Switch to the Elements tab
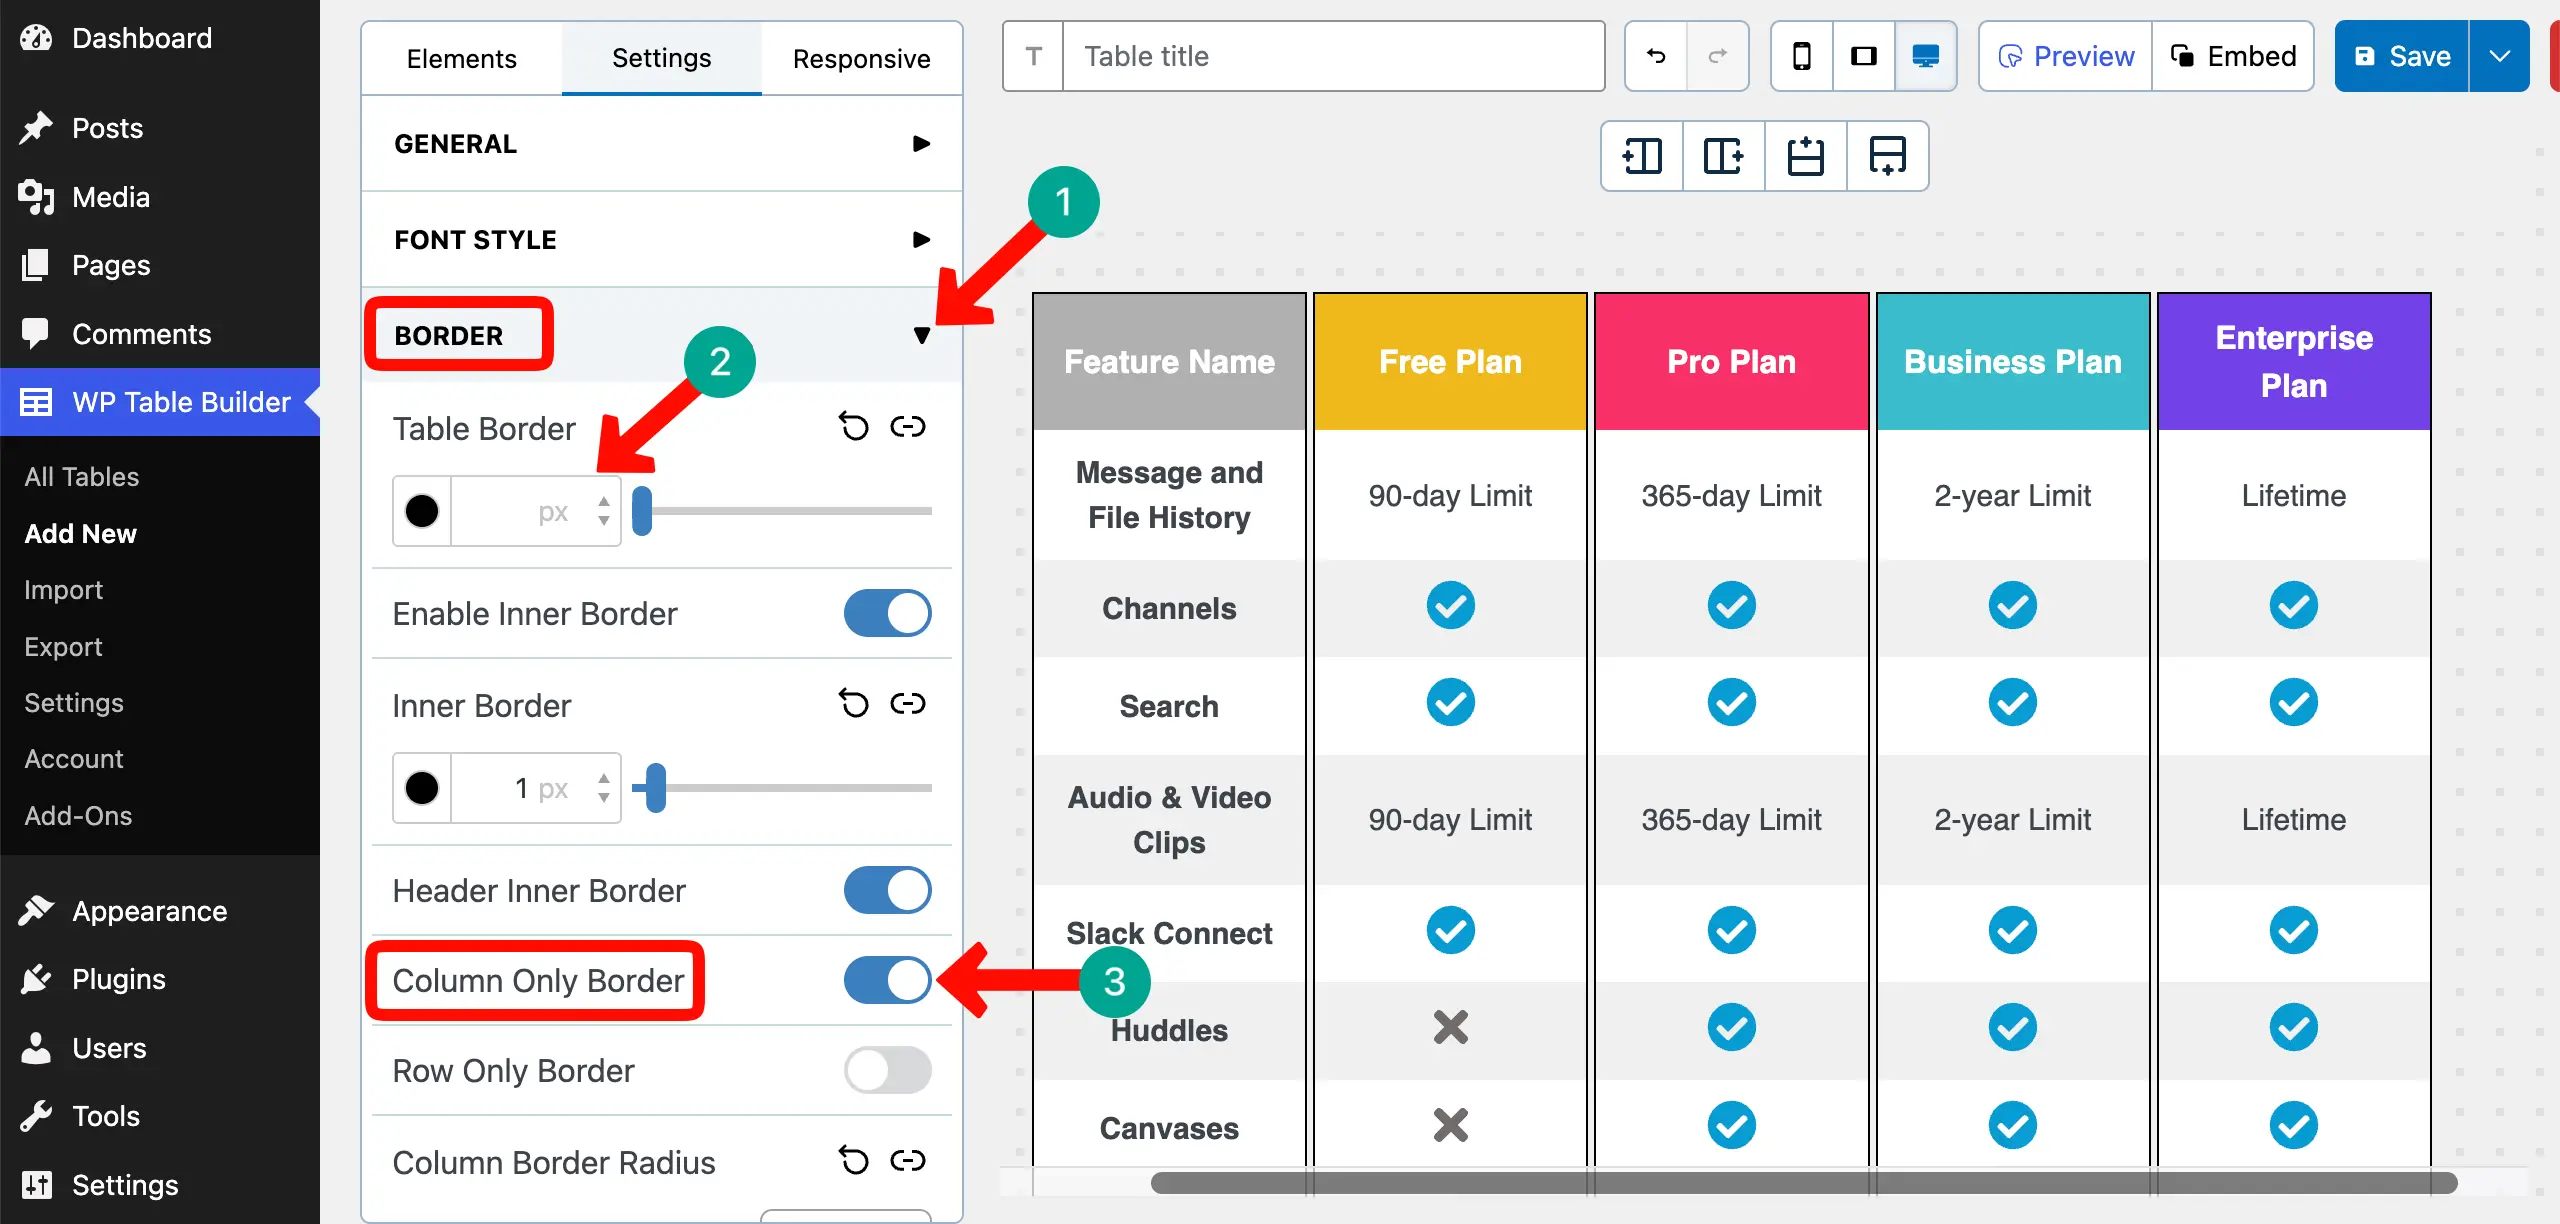 click(x=461, y=57)
